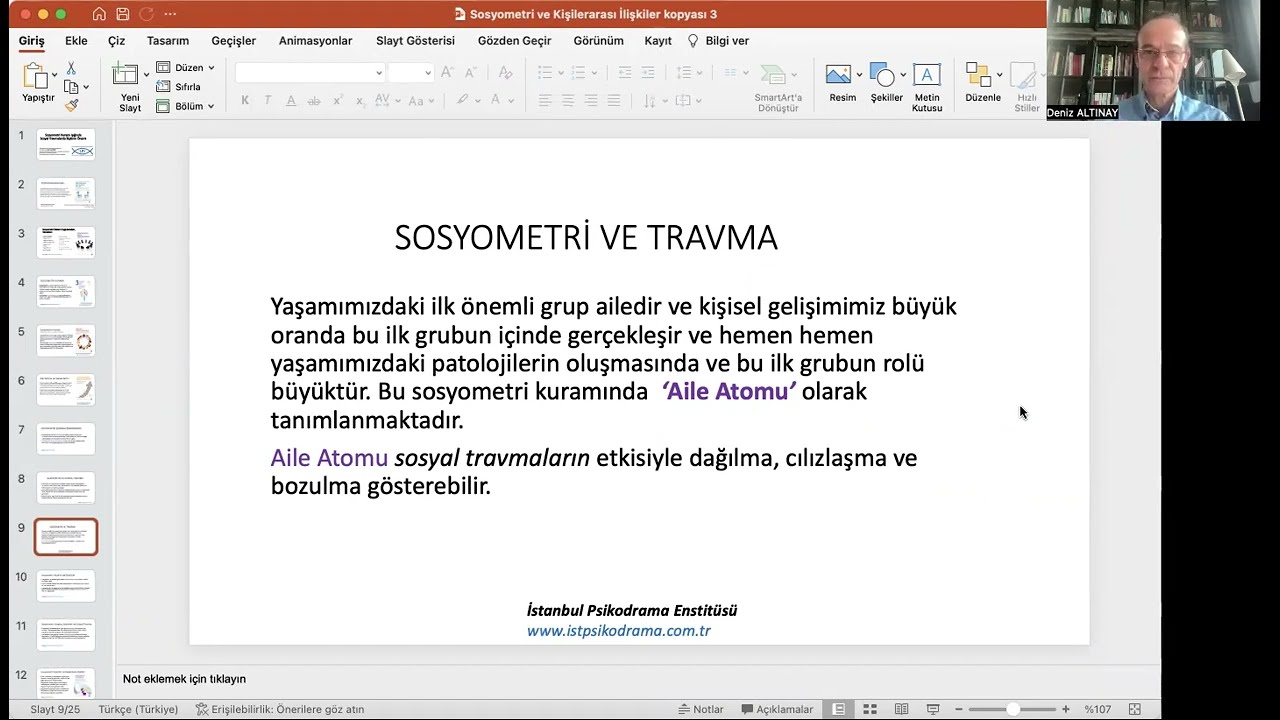Click the Format Painter brush icon
This screenshot has height=720, width=1280.
point(71,105)
